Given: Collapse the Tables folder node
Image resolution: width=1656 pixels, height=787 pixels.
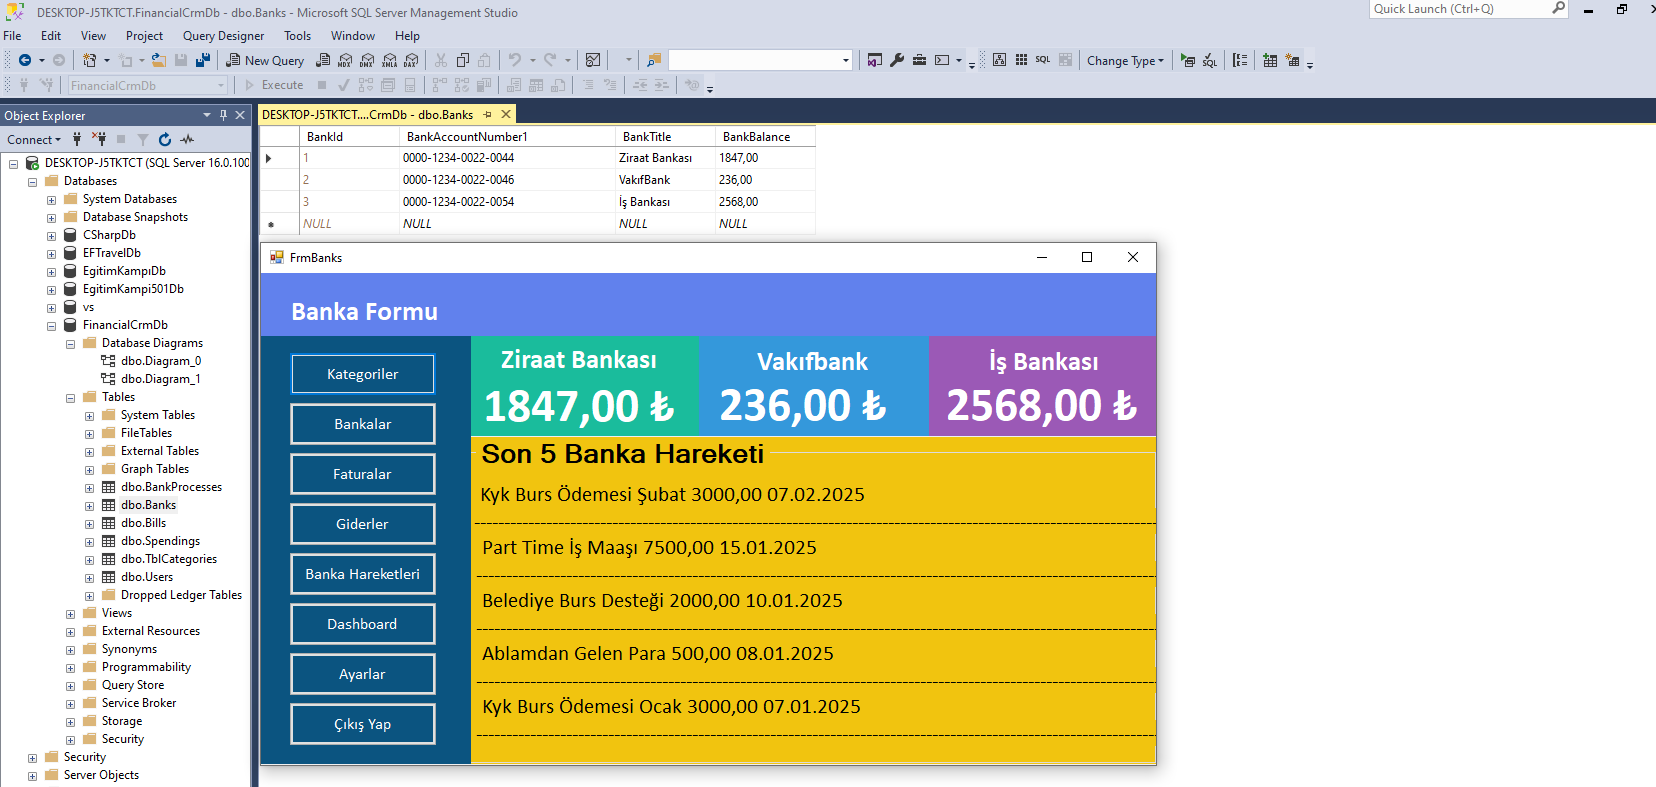Looking at the screenshot, I should [x=70, y=398].
